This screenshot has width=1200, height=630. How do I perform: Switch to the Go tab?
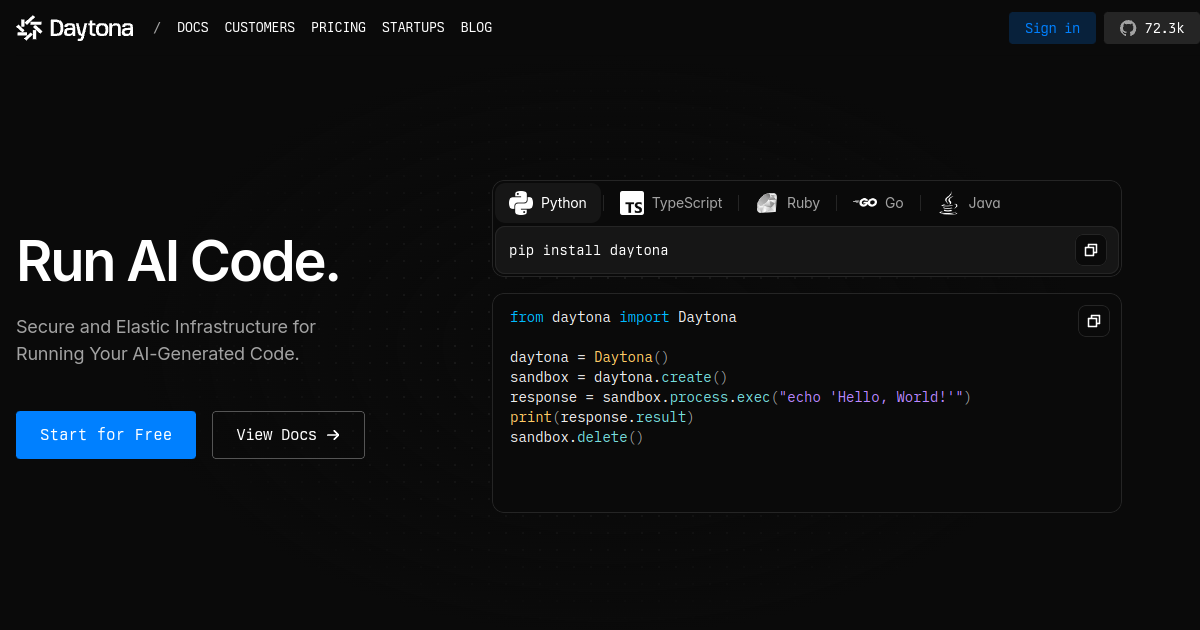coord(878,203)
